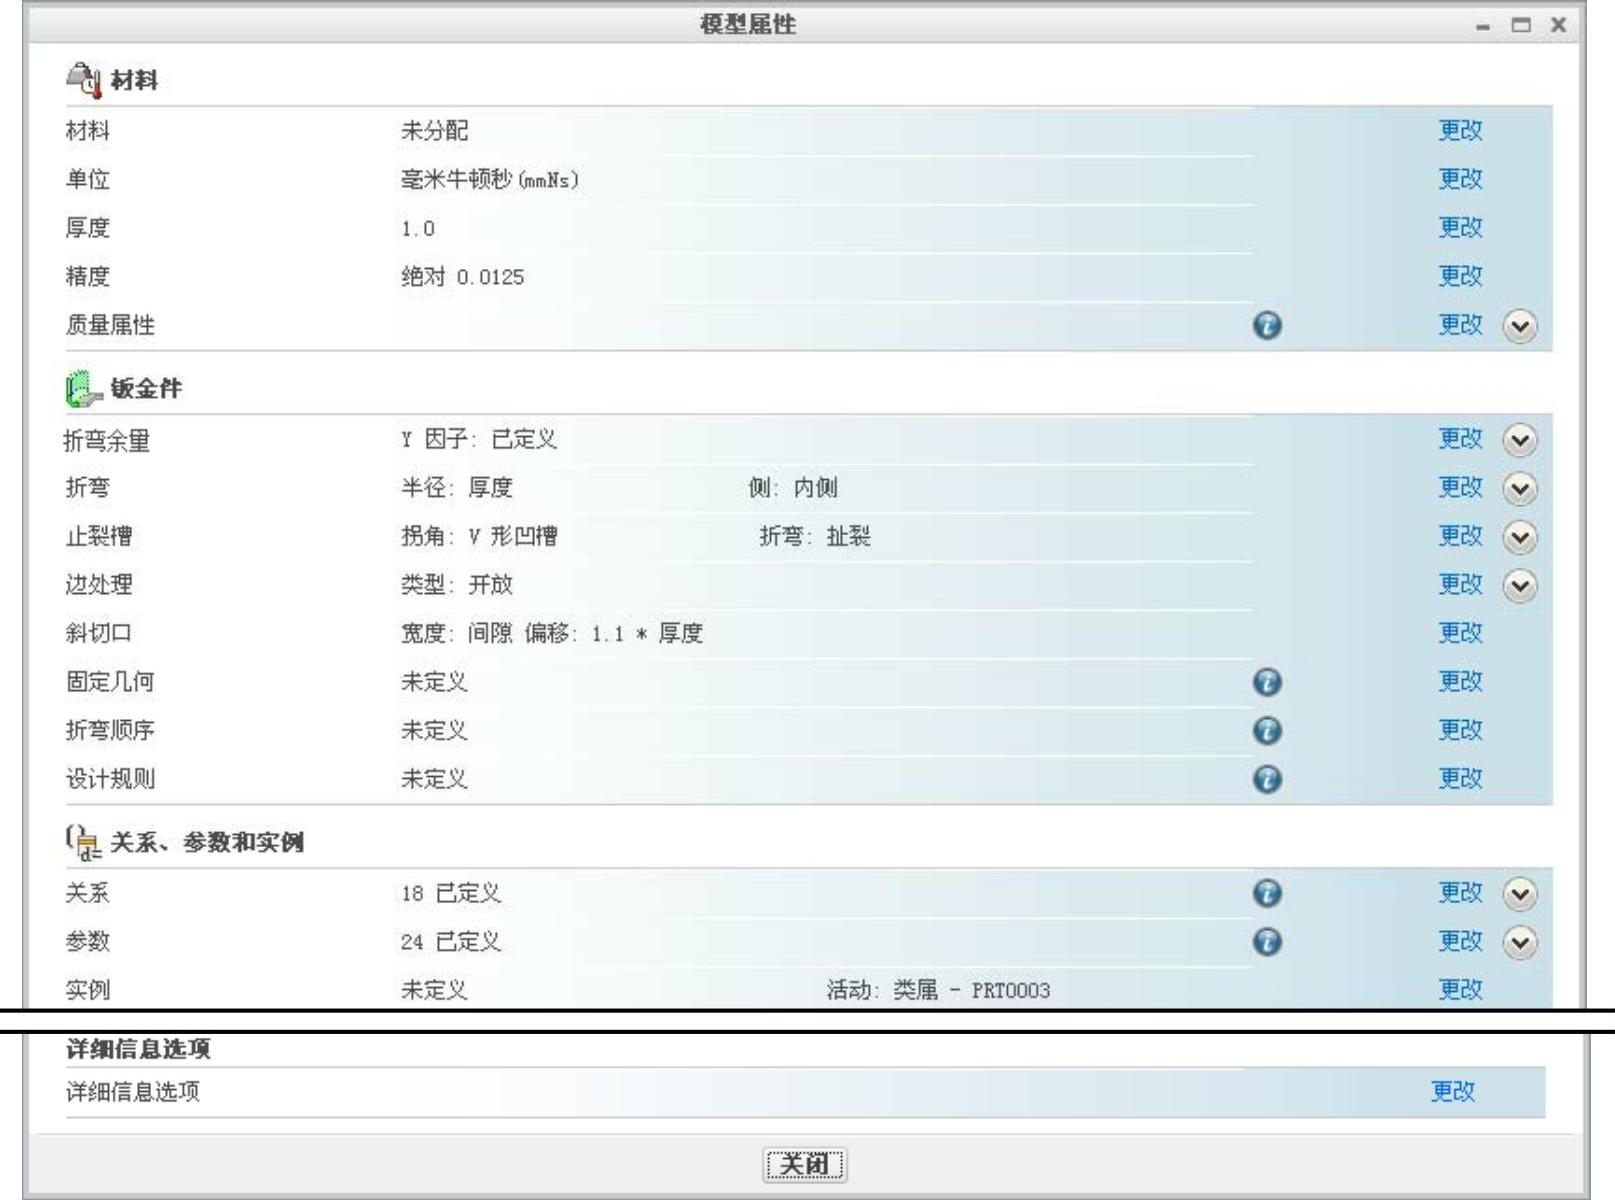Click 更改 link for 实例 row
This screenshot has height=1200, width=1615.
click(1460, 990)
